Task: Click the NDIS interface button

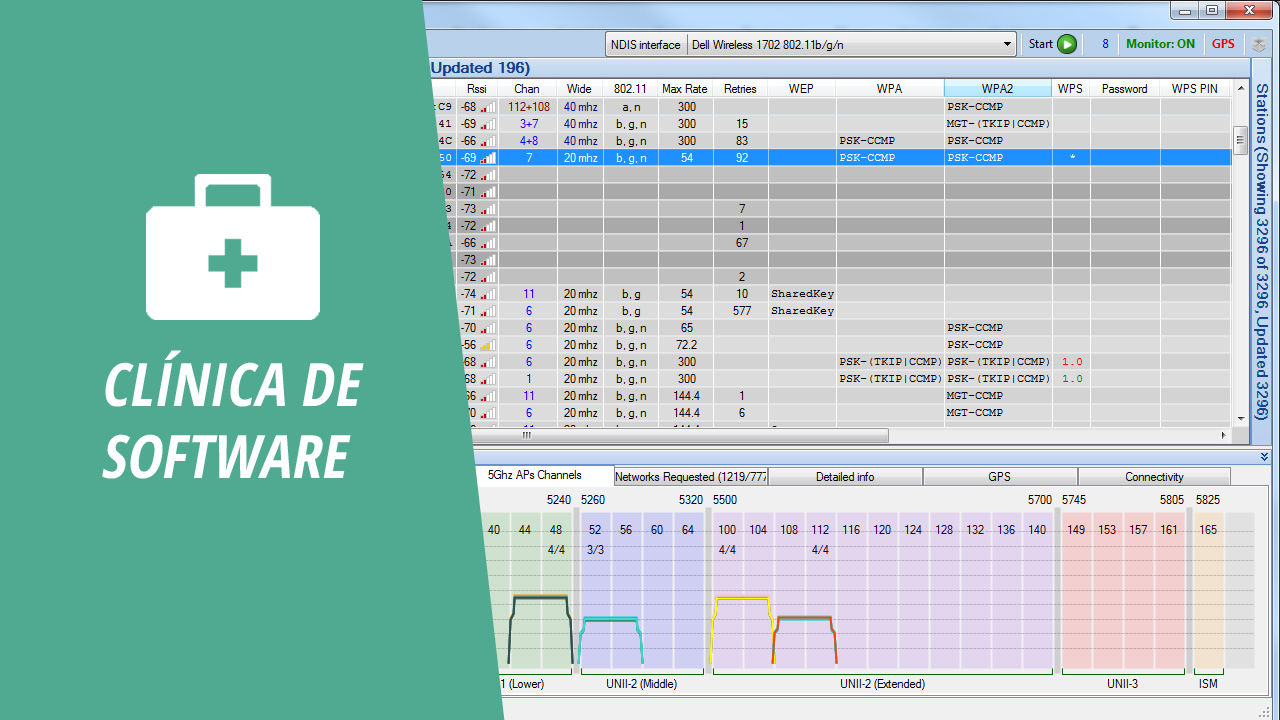Action: [x=645, y=44]
